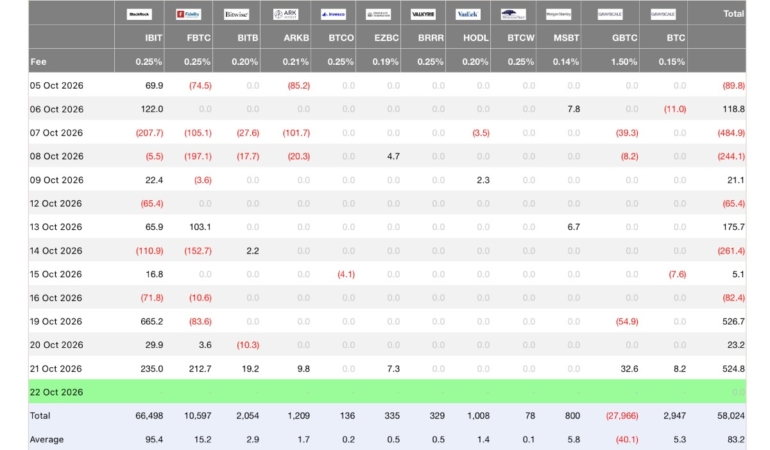Click the 0.15% fee for BTC
770x450 pixels.
[672, 62]
